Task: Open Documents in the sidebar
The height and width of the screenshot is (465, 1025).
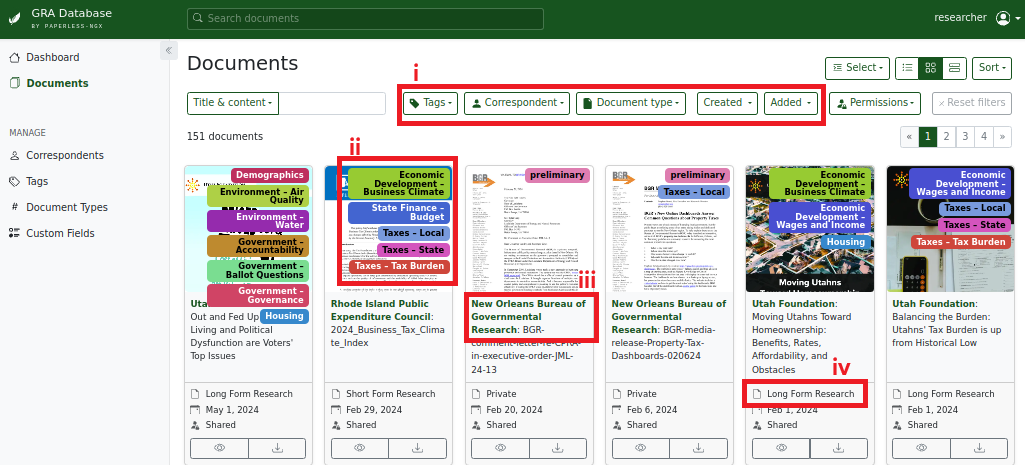Action: point(57,83)
